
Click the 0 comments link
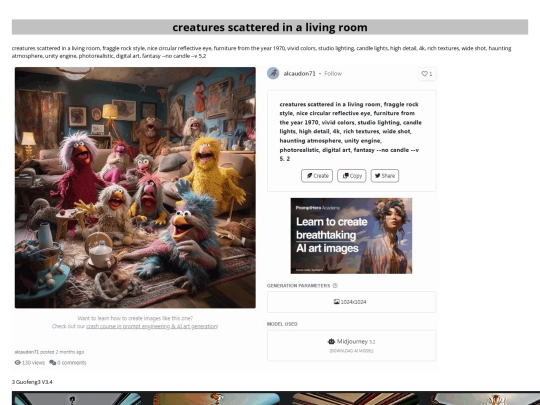coord(72,362)
